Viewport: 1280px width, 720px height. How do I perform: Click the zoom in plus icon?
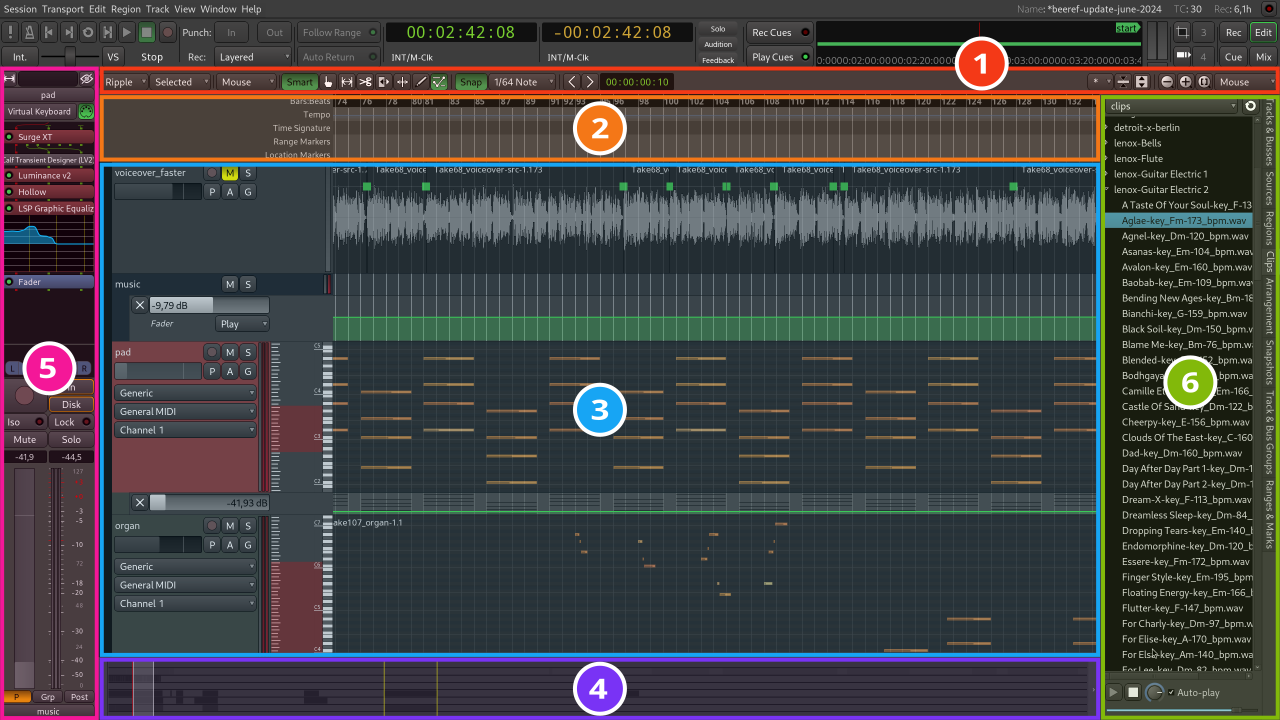[1185, 82]
